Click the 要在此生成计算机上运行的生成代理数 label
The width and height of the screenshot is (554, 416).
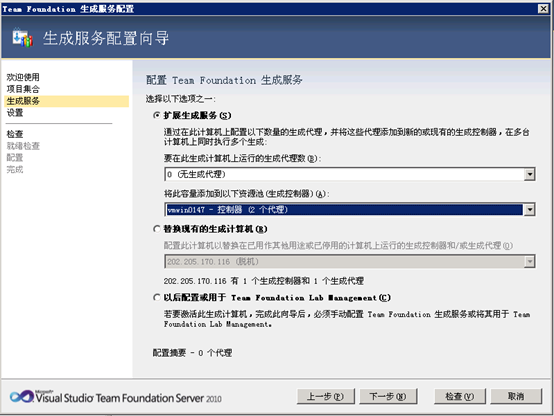[242, 158]
